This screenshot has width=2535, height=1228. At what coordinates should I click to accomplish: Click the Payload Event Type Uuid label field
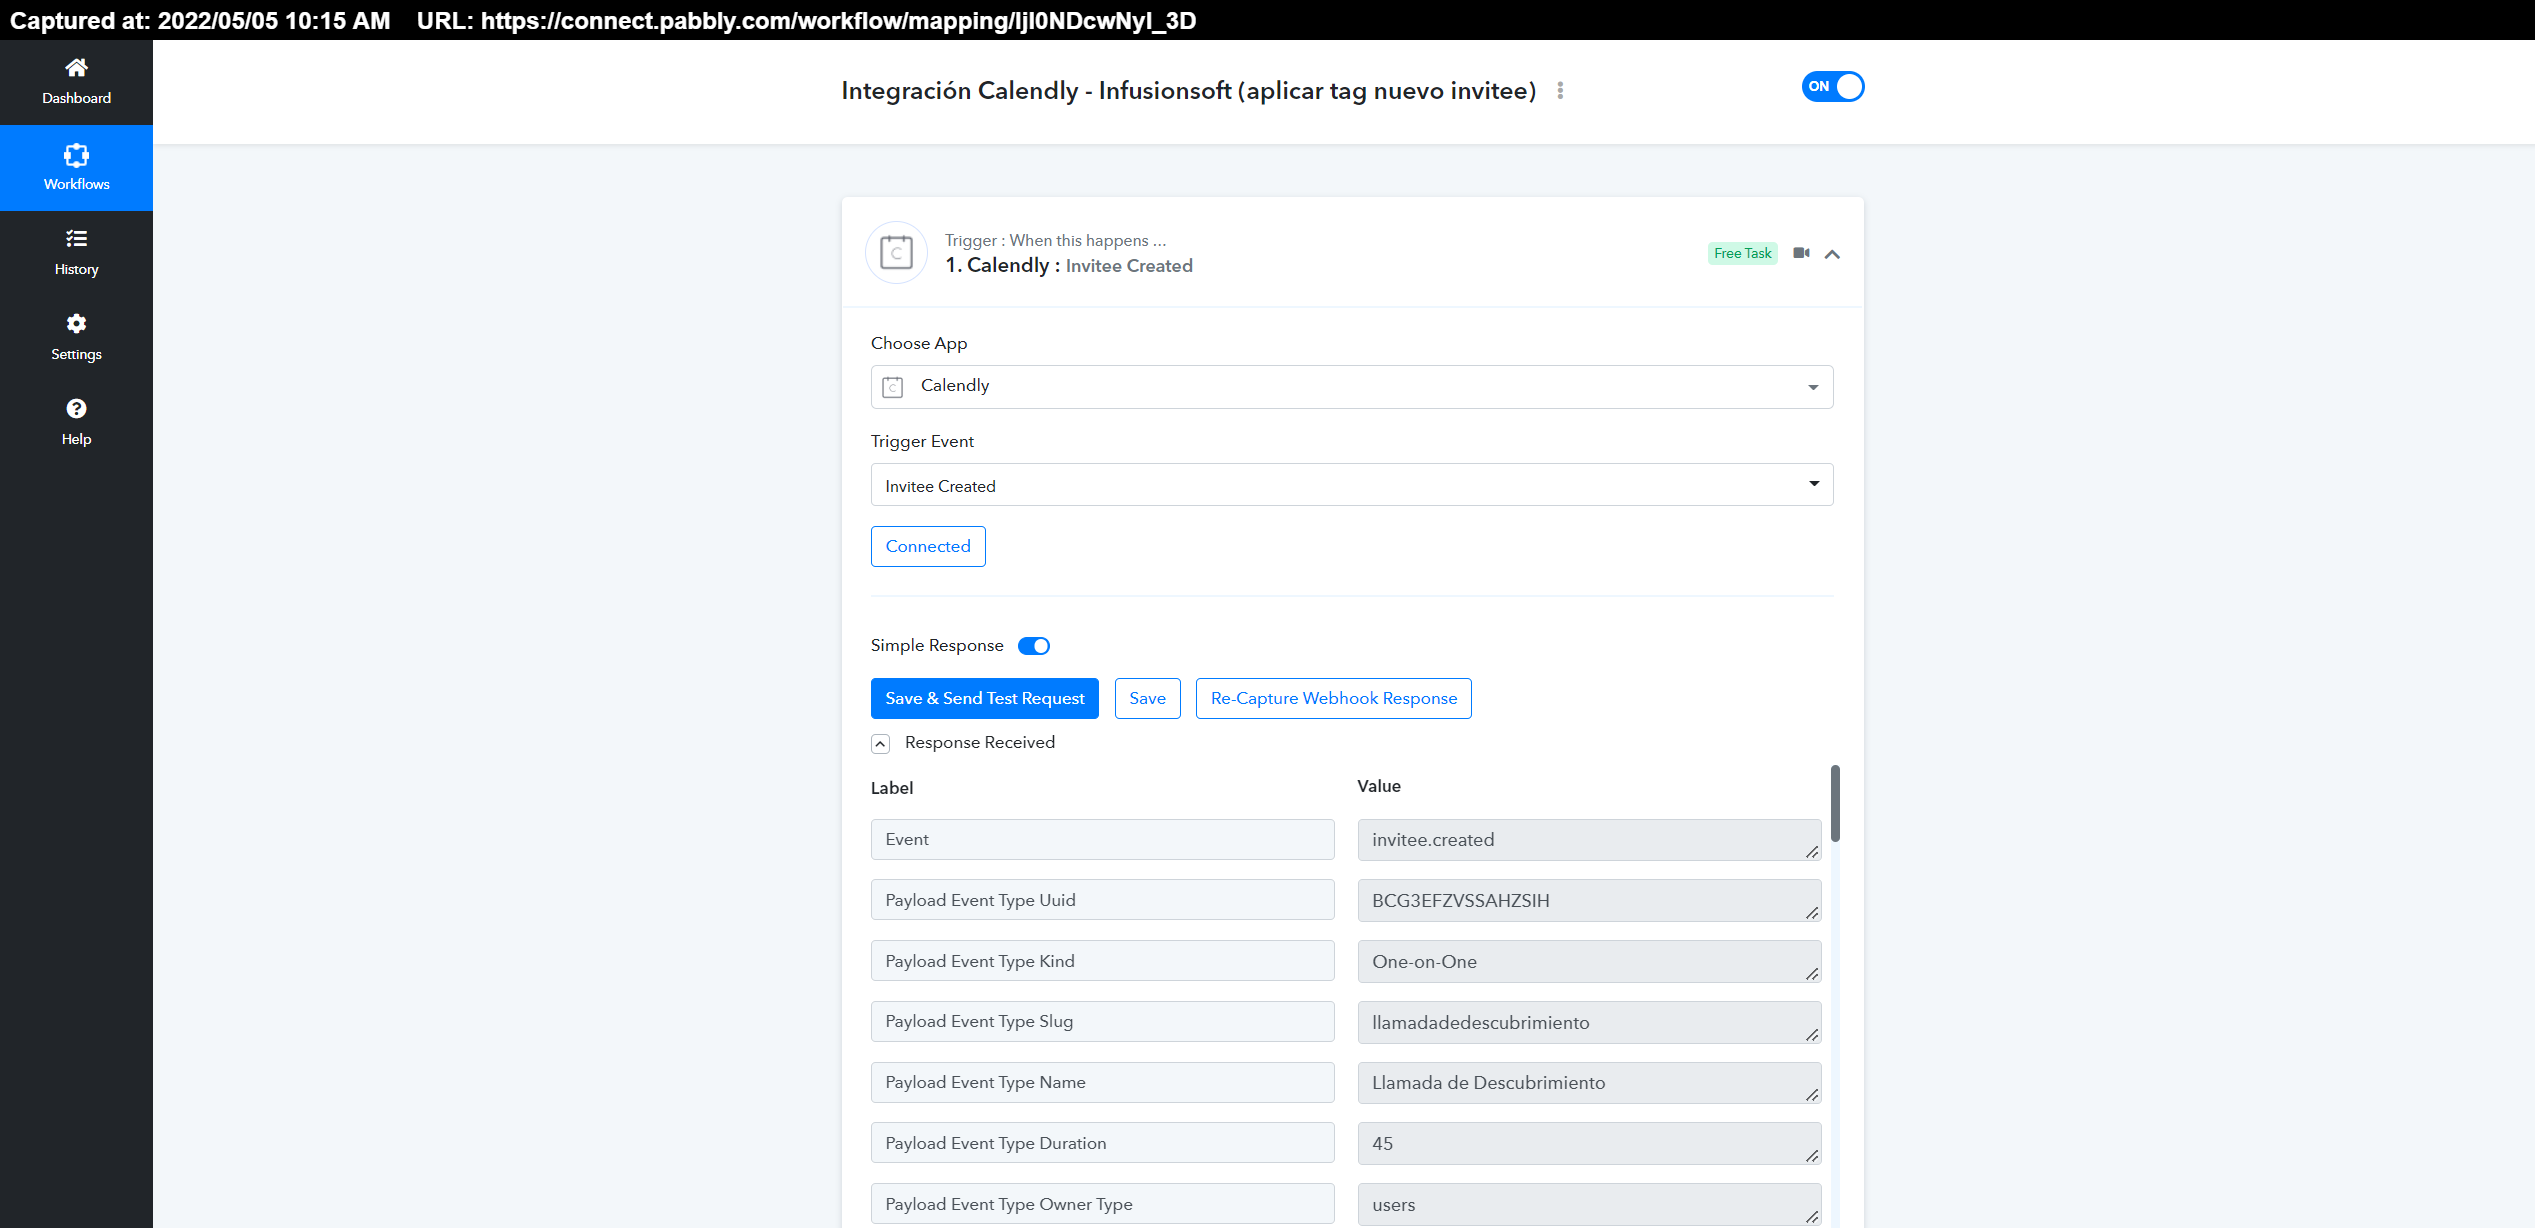coord(1102,900)
